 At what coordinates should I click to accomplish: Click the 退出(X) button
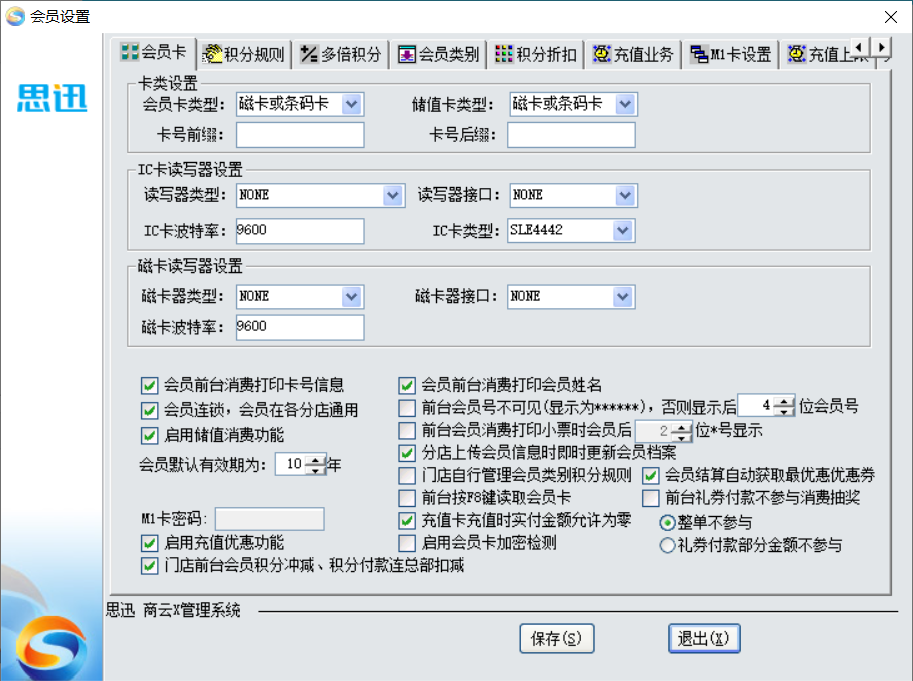click(704, 639)
